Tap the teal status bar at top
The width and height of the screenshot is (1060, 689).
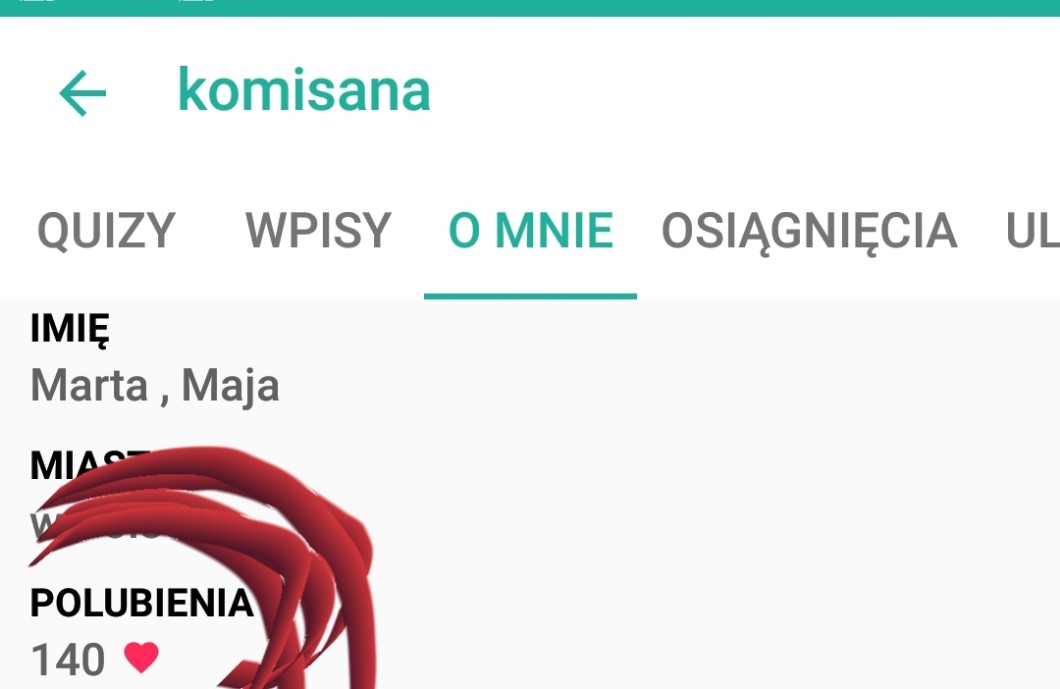point(530,8)
